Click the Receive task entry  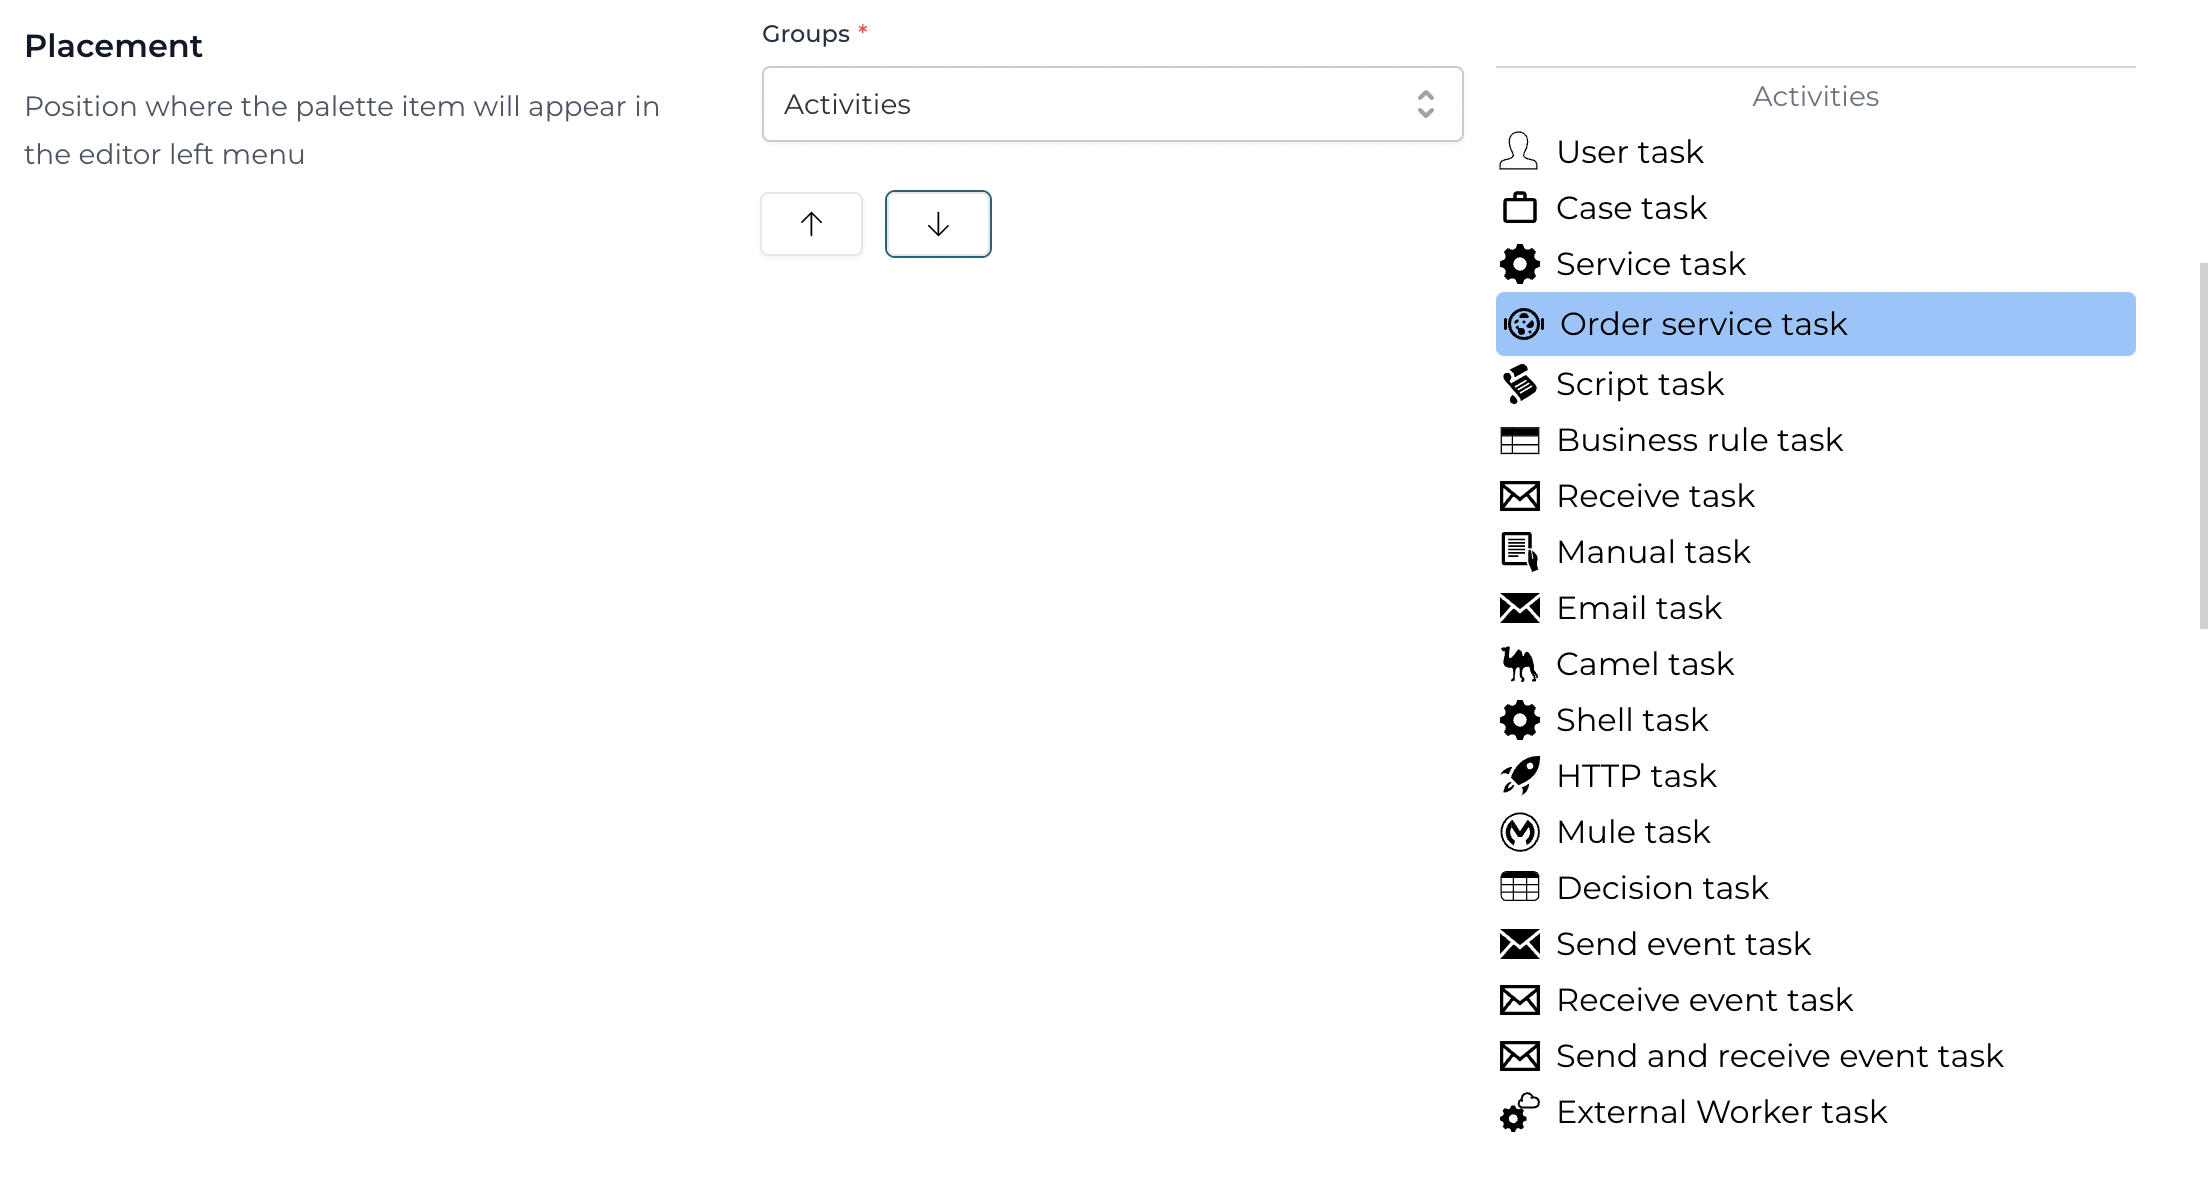(x=1655, y=495)
